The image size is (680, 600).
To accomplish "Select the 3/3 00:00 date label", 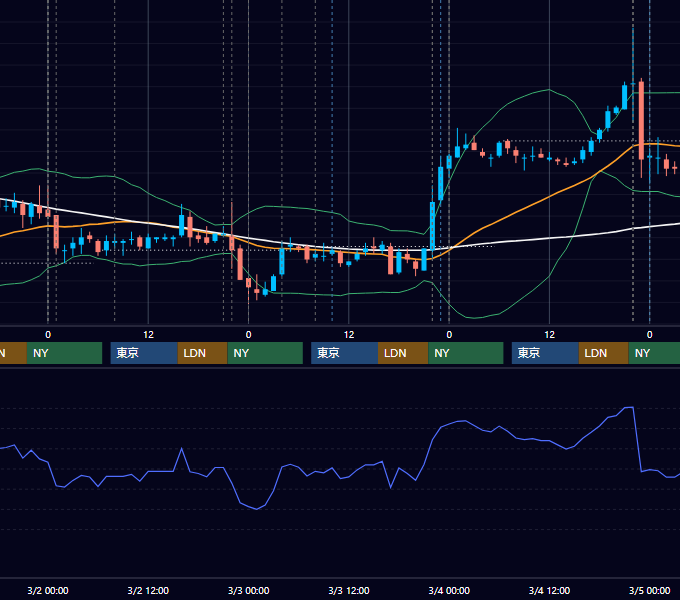I will tap(248, 590).
